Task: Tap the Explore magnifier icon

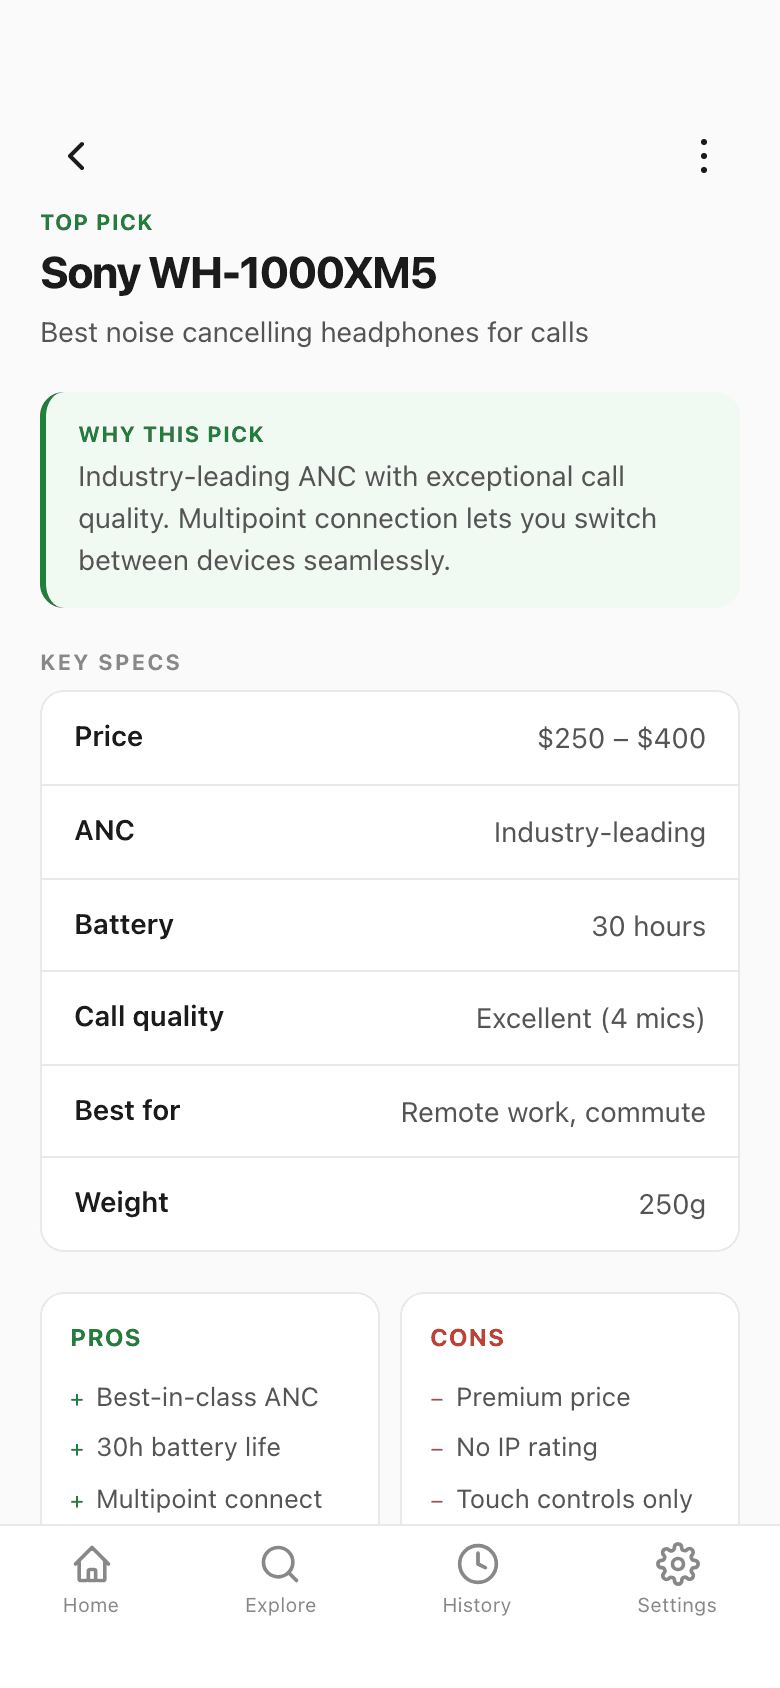Action: (x=280, y=1564)
